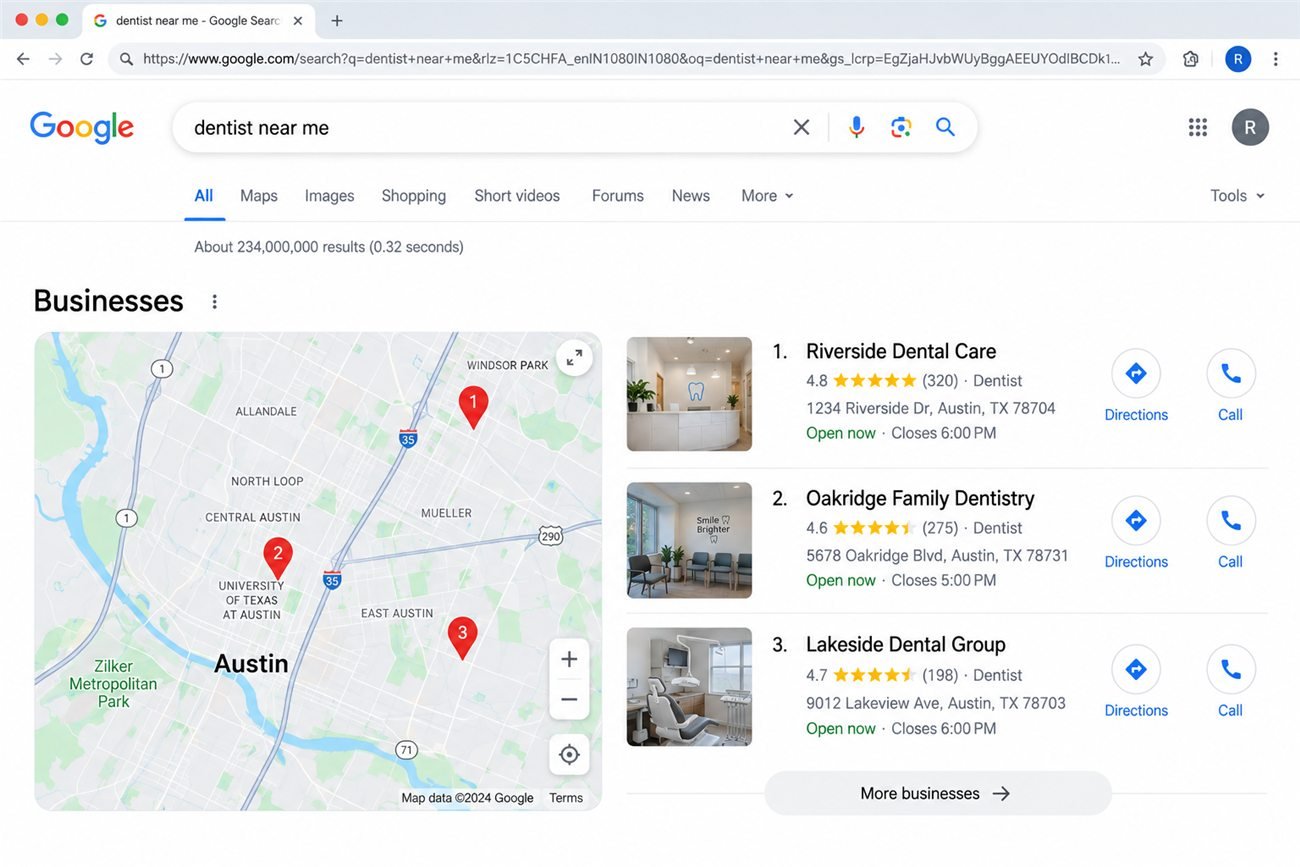The width and height of the screenshot is (1300, 867).
Task: Get directions to Lakeside Dental Group
Action: point(1136,682)
